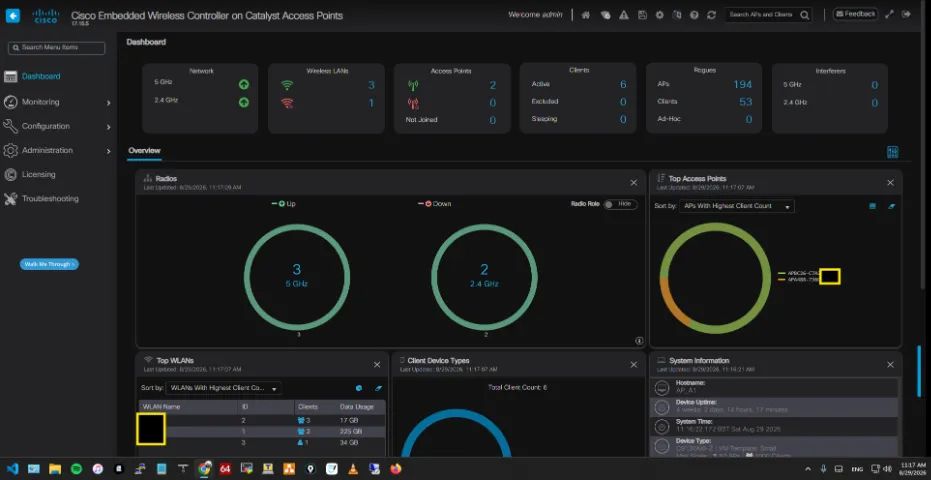Screen dimensions: 931x480
Task: Click the Feedback button
Action: pos(856,14)
